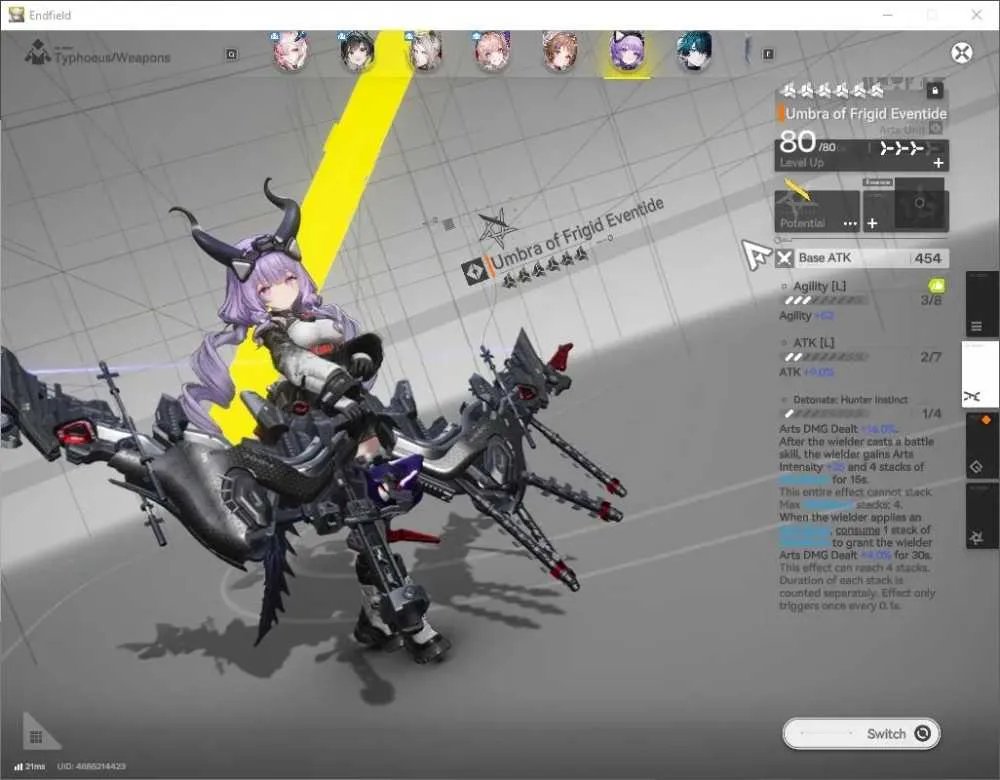Click the Q previous-operator key icon

point(232,55)
